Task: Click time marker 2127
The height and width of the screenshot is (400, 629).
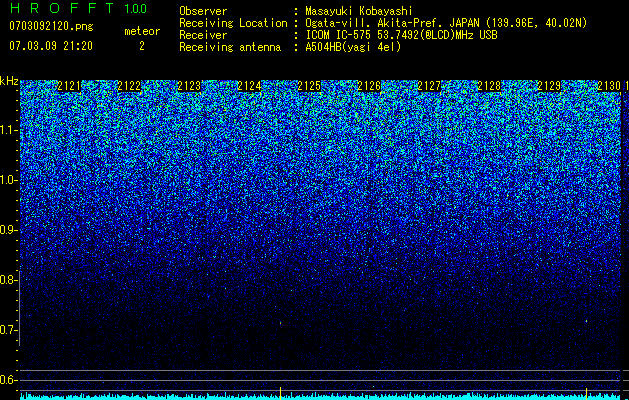Action: pos(429,86)
